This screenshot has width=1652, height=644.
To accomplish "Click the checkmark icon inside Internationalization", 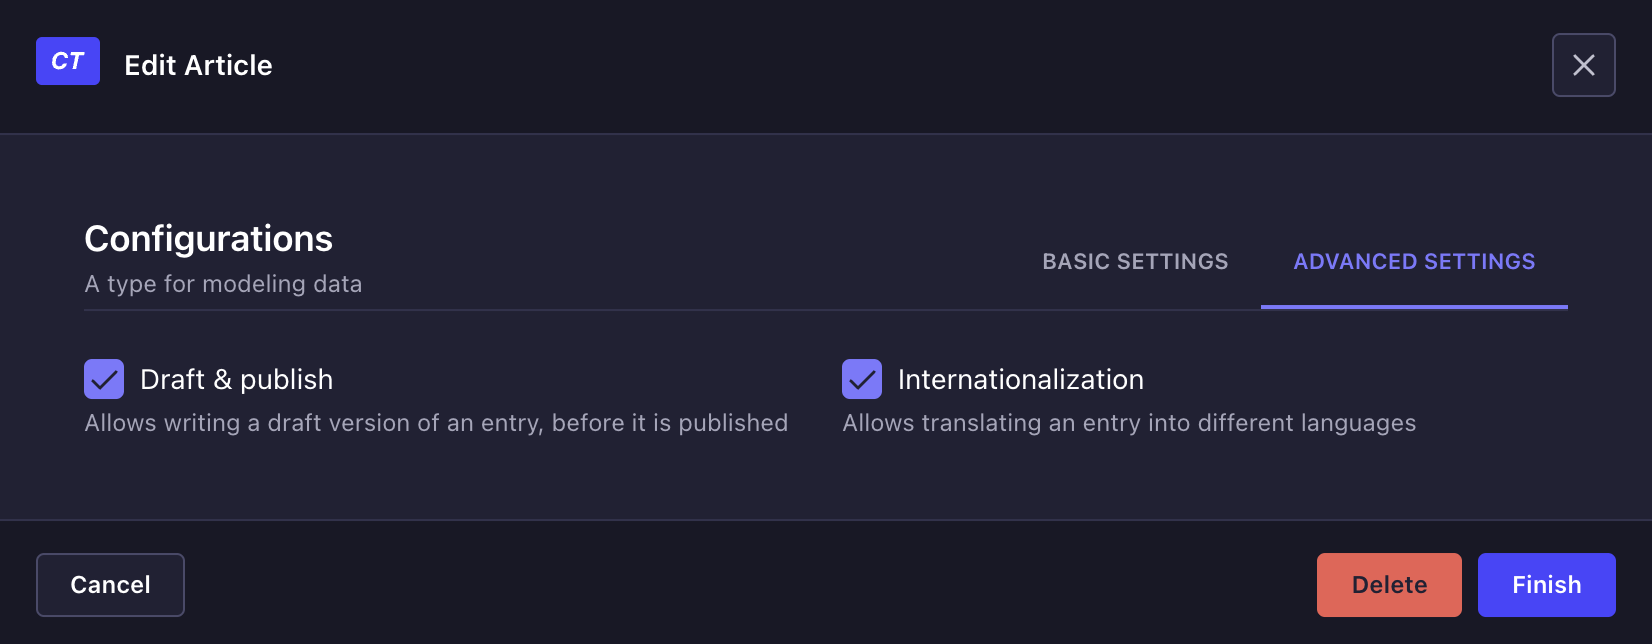I will click(x=862, y=379).
